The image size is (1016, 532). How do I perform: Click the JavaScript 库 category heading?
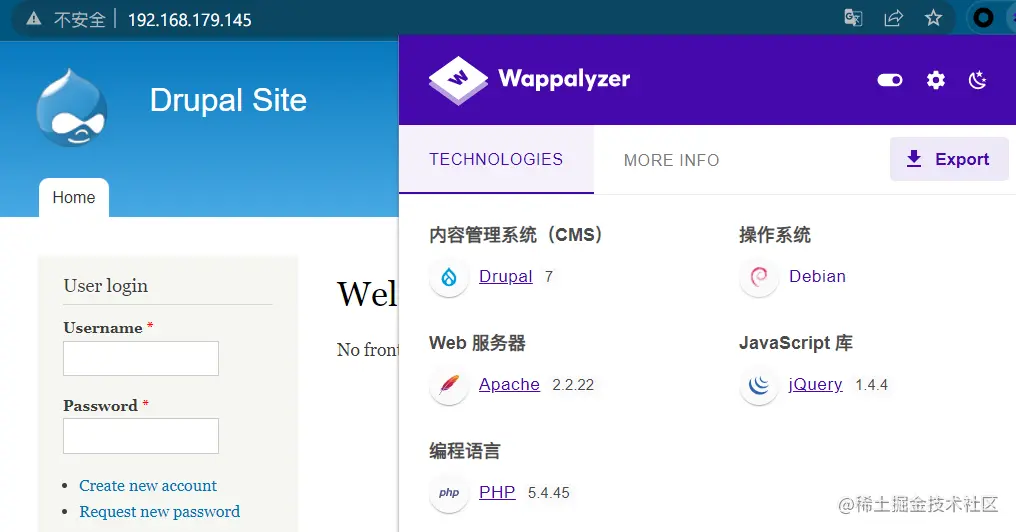[796, 343]
